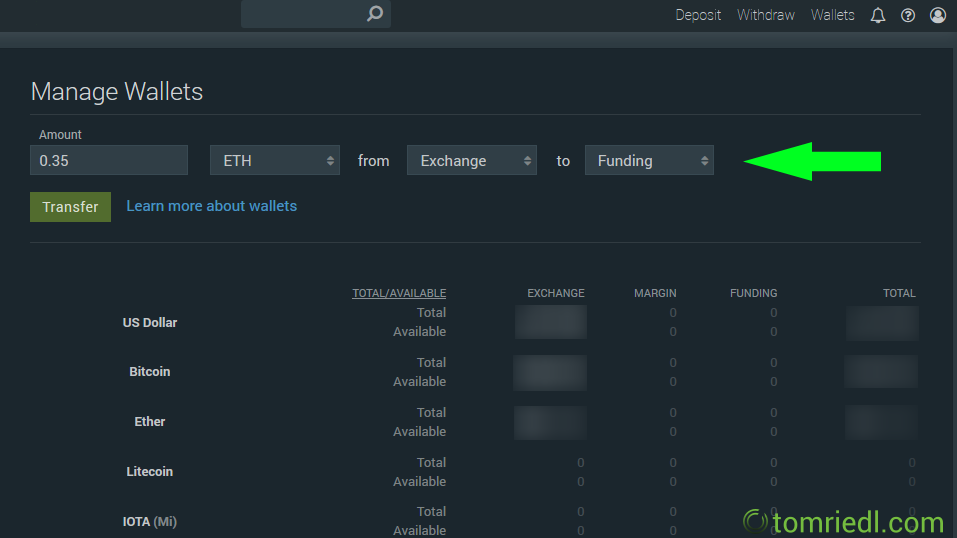Click the EXCHANGE column header

[555, 293]
